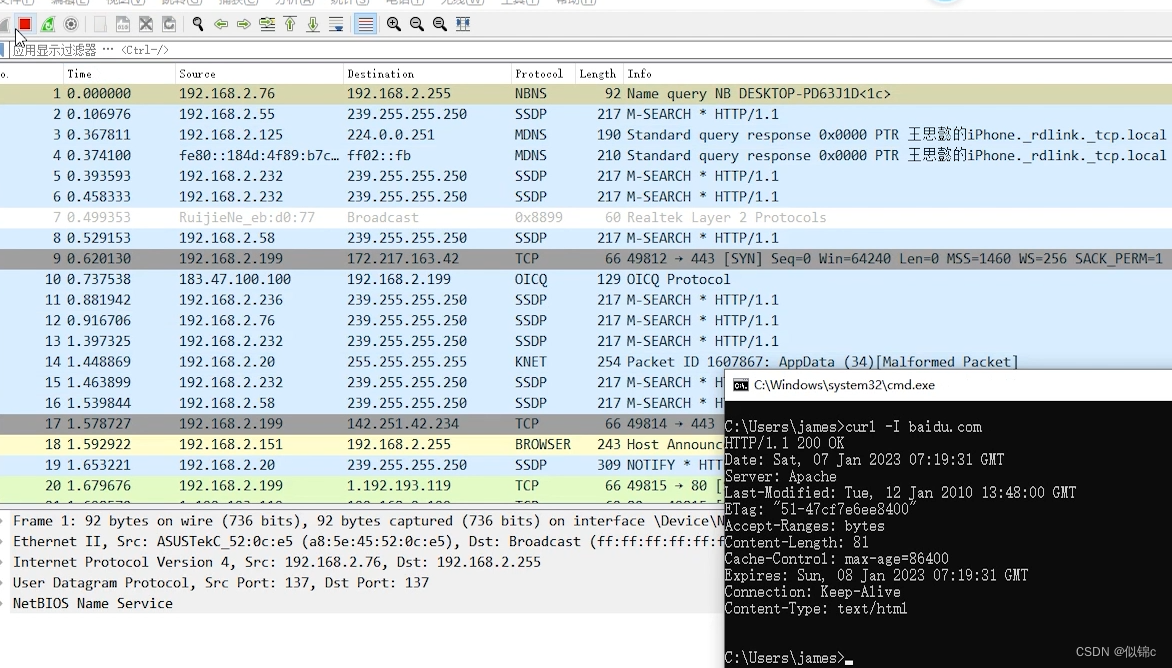Select packet 3 MDNS from 192.168.2.125
The width and height of the screenshot is (1172, 668).
point(586,135)
